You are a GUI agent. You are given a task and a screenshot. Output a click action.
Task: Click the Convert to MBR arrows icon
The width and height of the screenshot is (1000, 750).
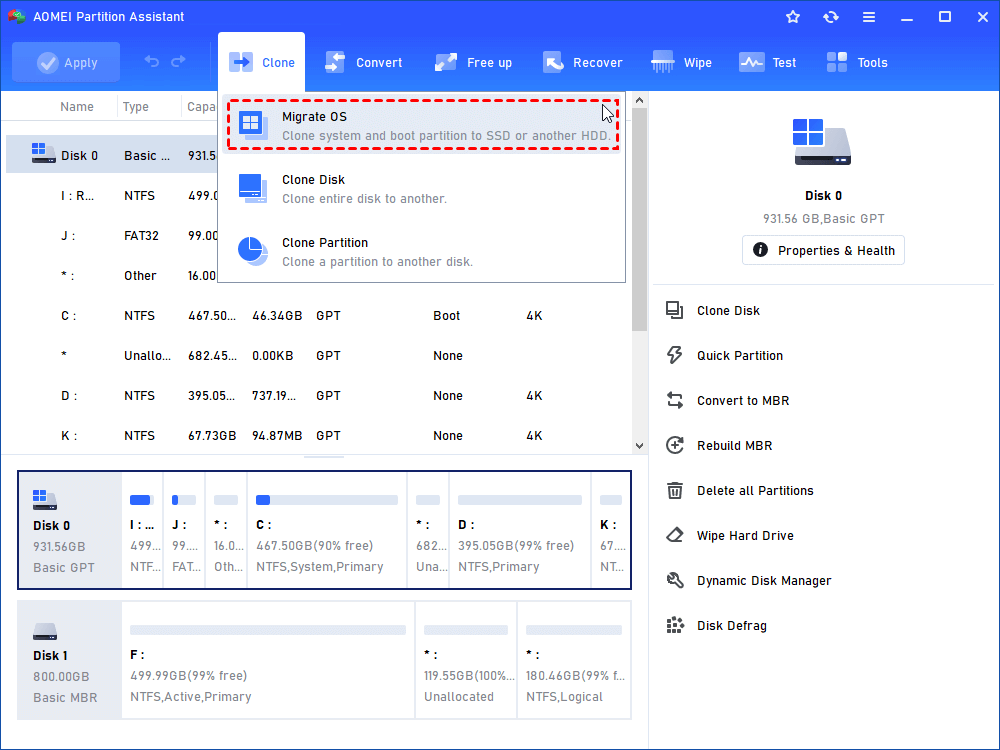675,401
